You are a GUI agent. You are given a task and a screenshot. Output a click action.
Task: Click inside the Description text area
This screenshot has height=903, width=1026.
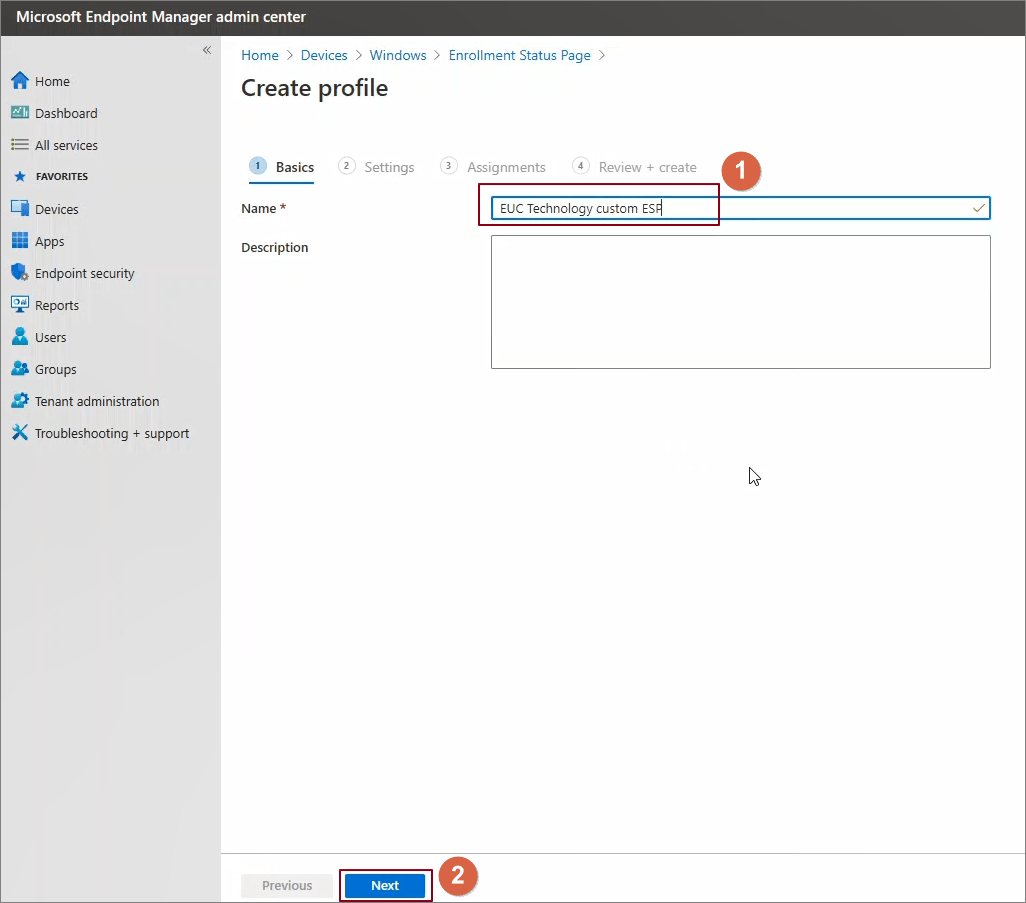[x=741, y=302]
